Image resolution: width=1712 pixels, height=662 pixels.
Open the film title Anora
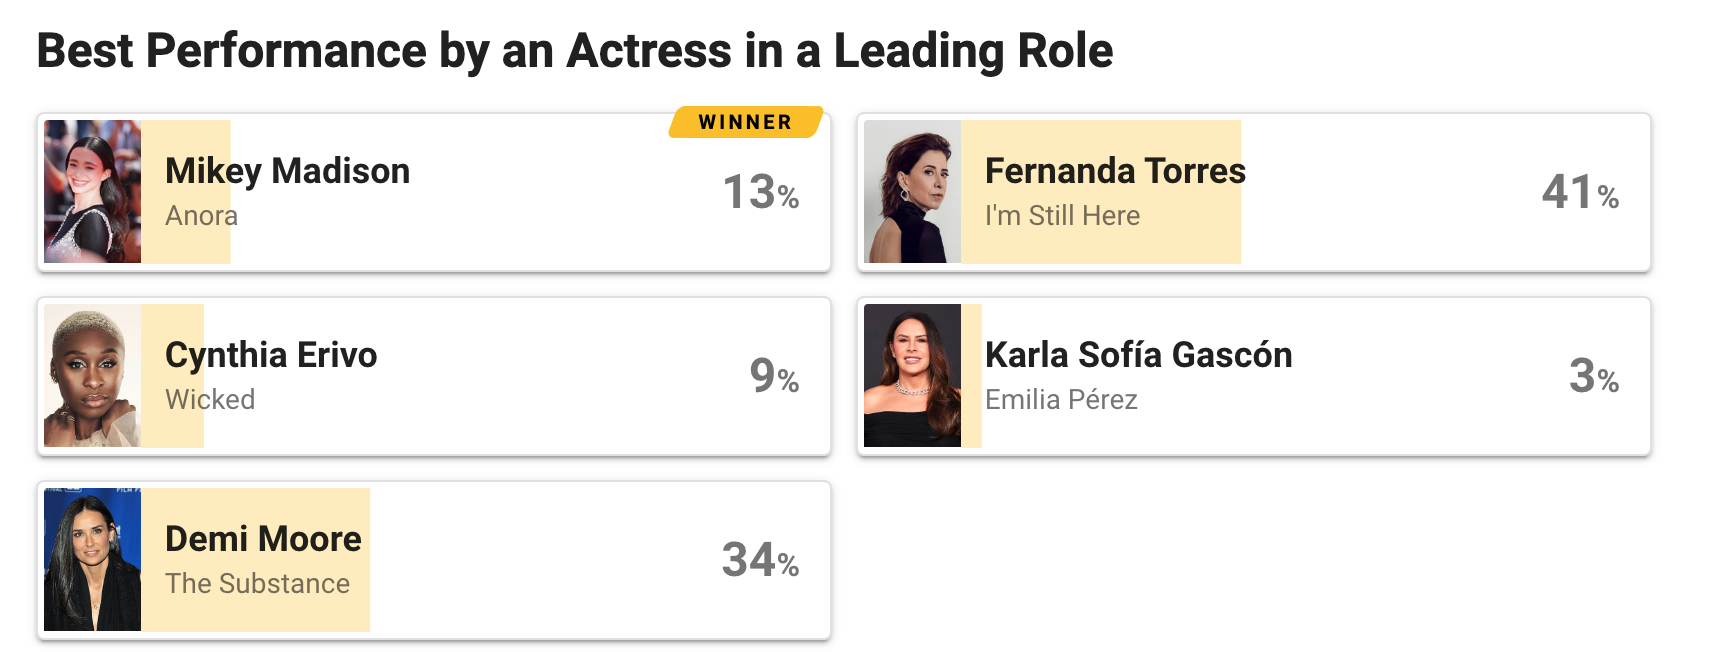point(201,216)
